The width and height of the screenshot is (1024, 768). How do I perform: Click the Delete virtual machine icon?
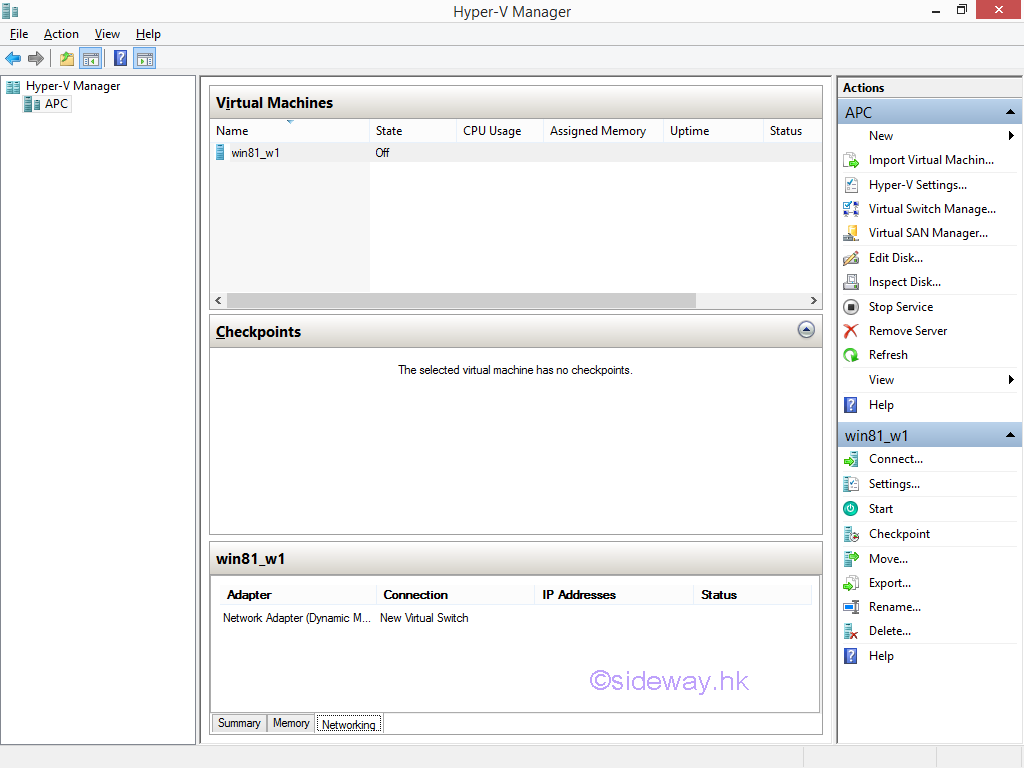tap(851, 631)
